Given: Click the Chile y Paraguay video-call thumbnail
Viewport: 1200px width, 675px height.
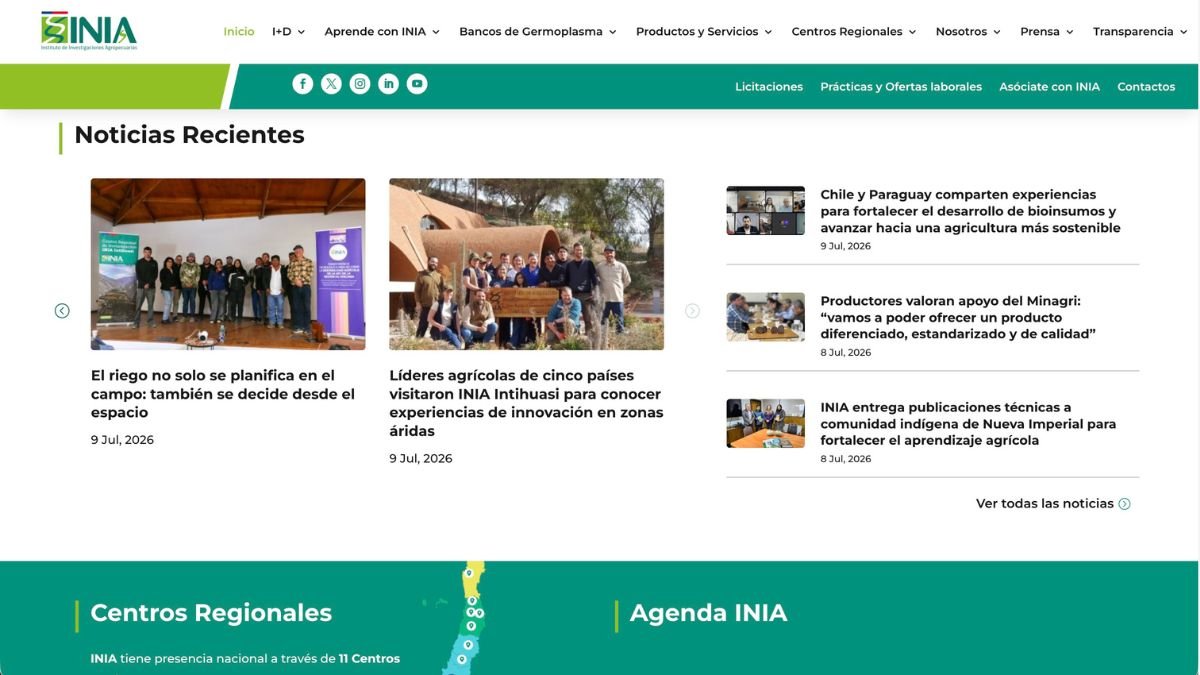Looking at the screenshot, I should 765,210.
